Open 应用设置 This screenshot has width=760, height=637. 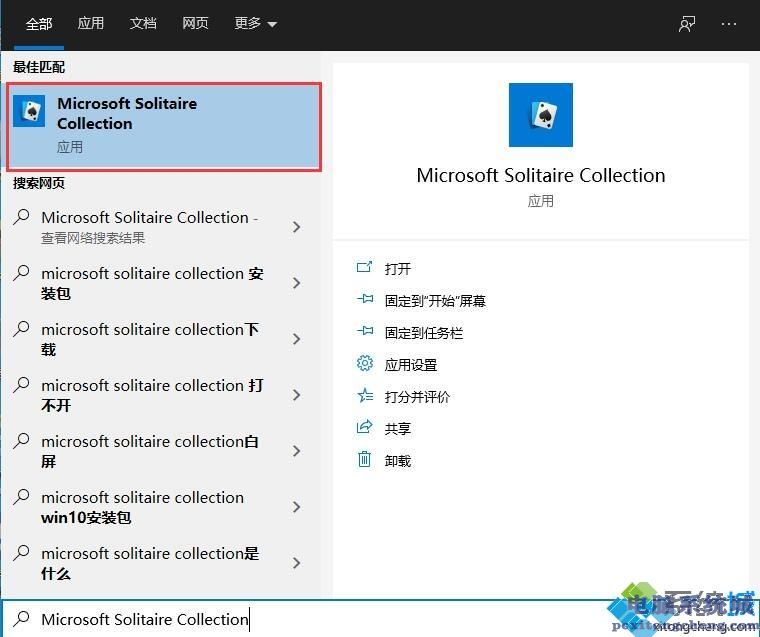click(x=411, y=365)
